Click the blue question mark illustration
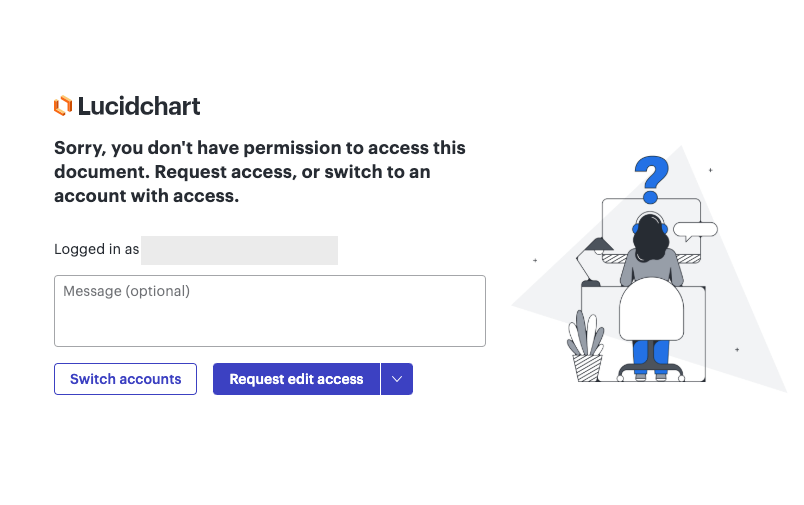This screenshot has width=804, height=505. 651,179
